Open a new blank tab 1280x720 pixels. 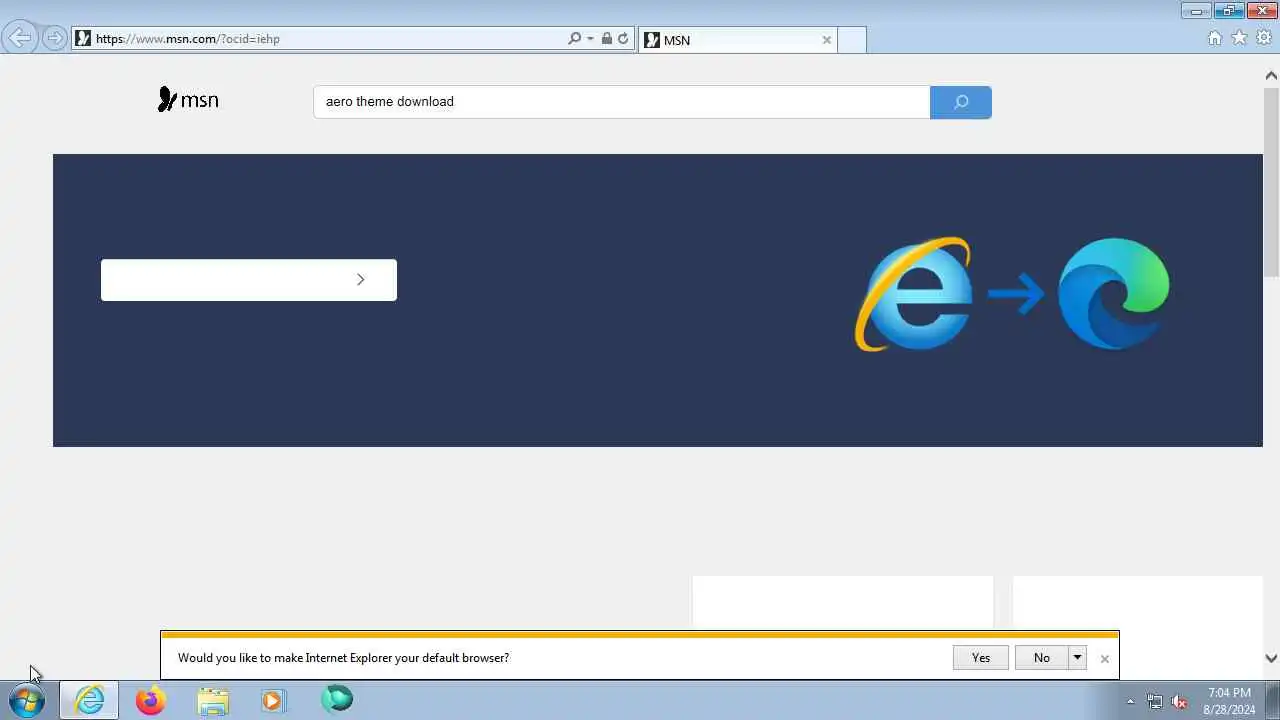pos(851,40)
